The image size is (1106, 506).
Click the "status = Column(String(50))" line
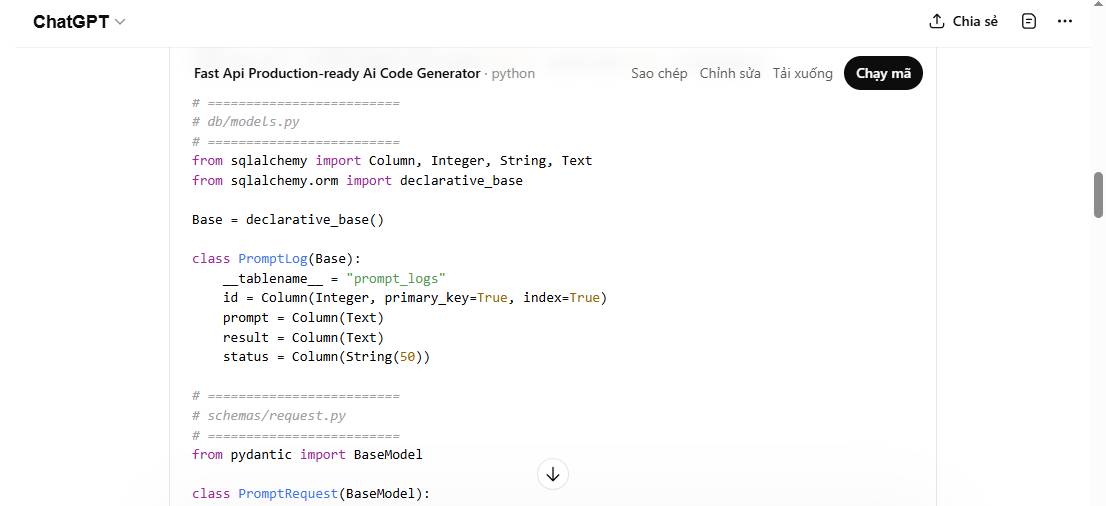click(x=326, y=356)
